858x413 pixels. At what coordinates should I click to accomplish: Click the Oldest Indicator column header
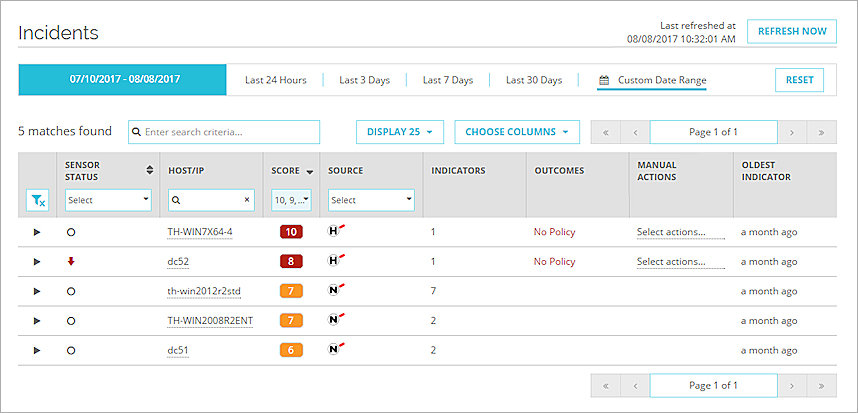point(766,171)
